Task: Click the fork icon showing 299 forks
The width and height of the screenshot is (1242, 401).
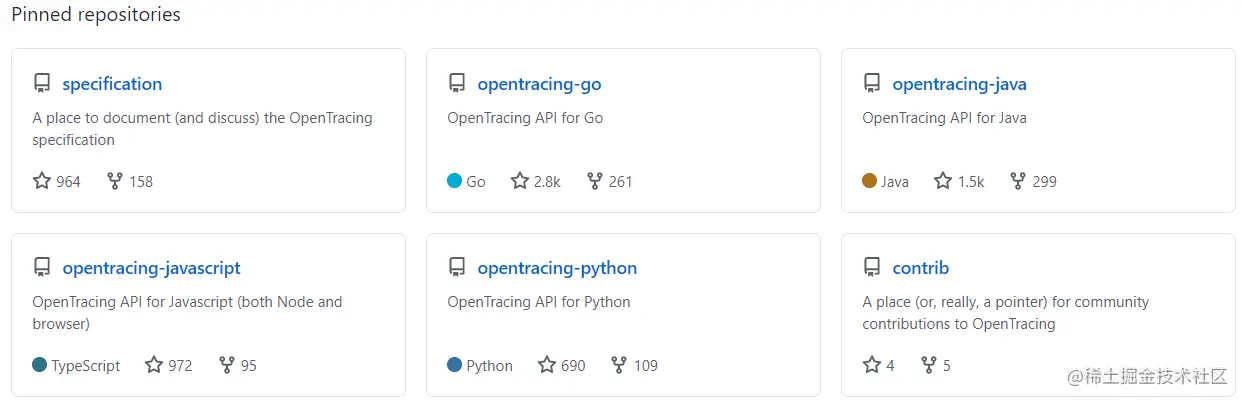Action: (1018, 181)
